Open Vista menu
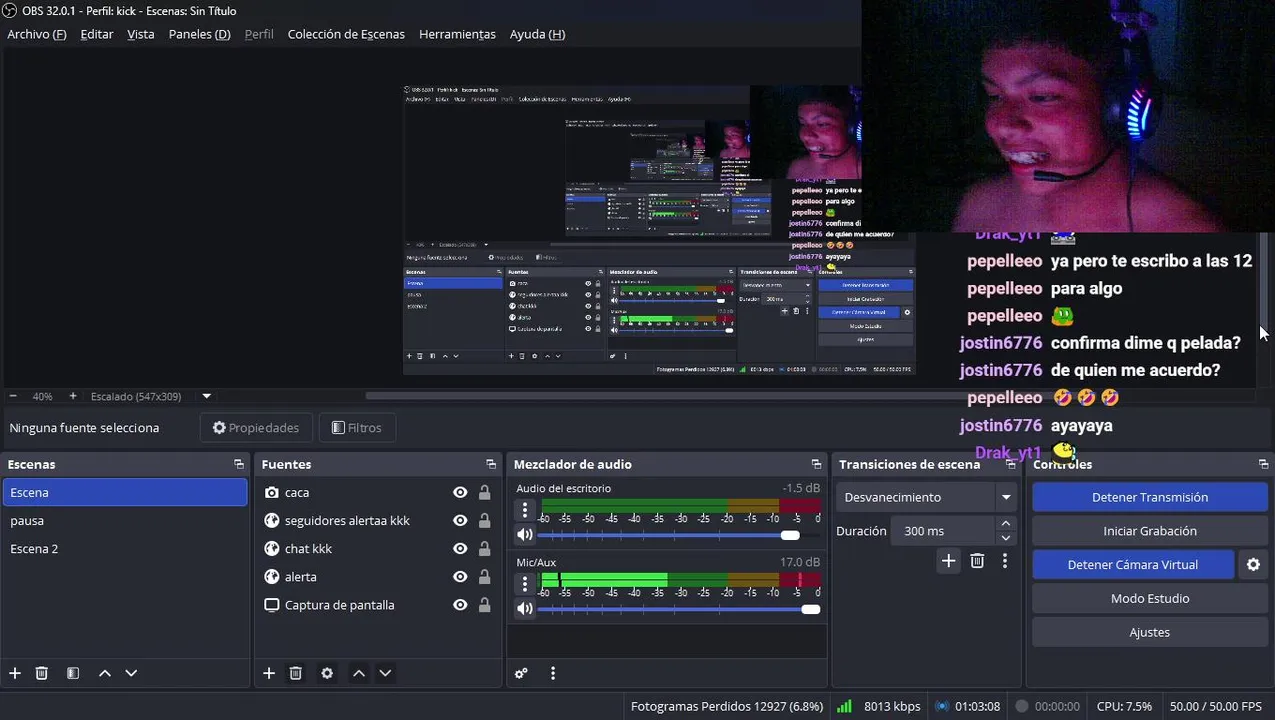The width and height of the screenshot is (1275, 720). pyautogui.click(x=141, y=34)
